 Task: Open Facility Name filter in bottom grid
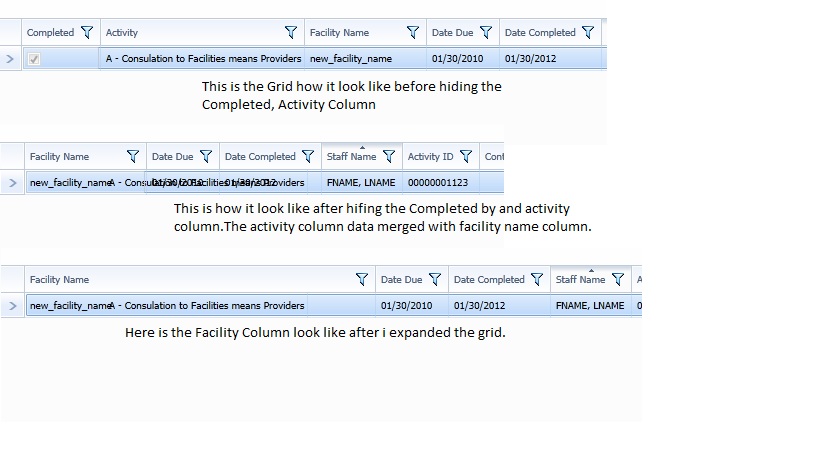point(363,280)
